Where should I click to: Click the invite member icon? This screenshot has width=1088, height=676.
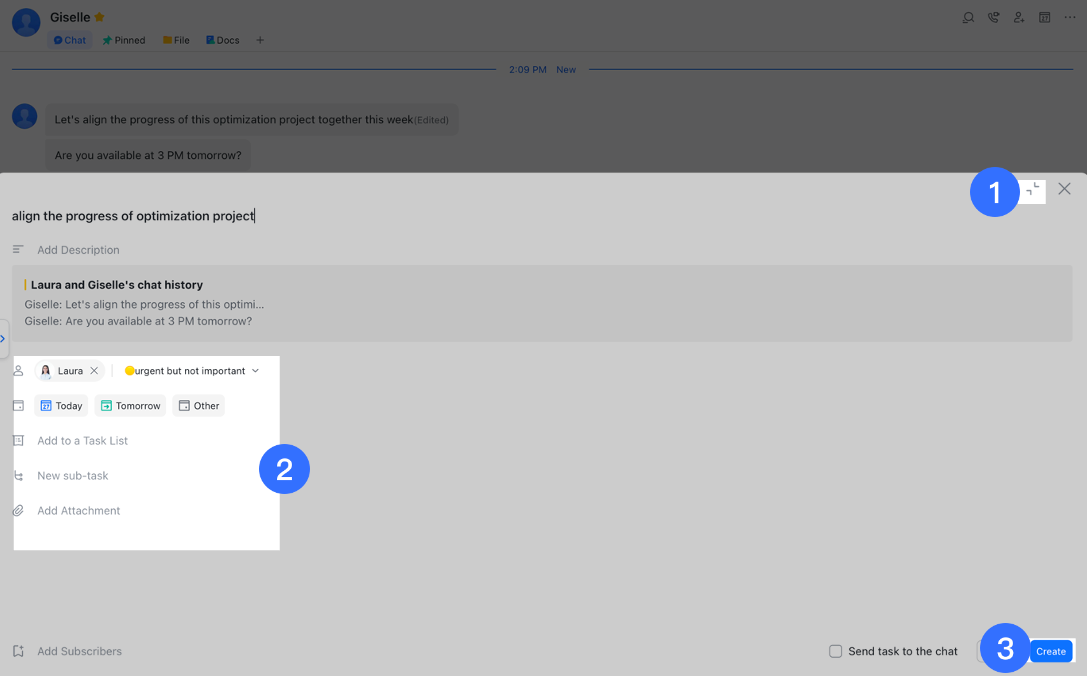(x=1019, y=17)
